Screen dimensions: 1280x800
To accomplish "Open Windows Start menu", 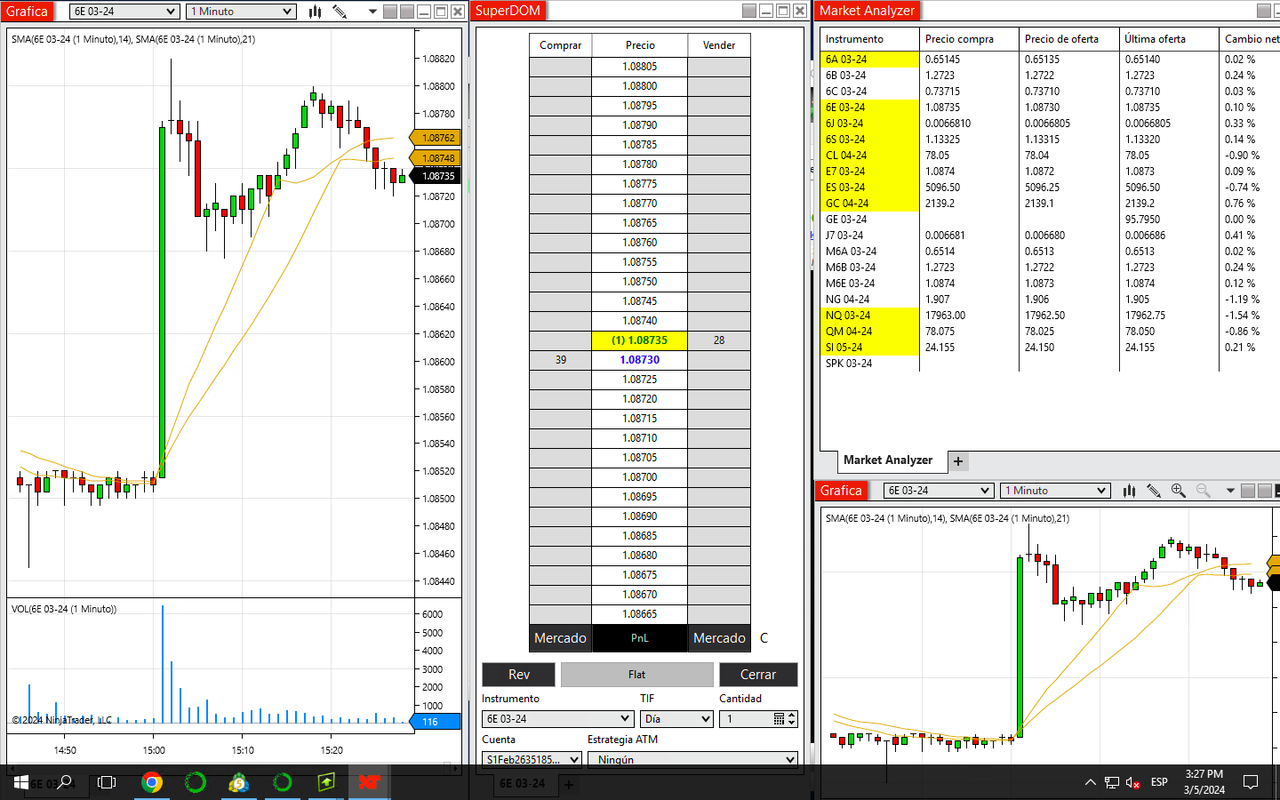I will click(22, 781).
